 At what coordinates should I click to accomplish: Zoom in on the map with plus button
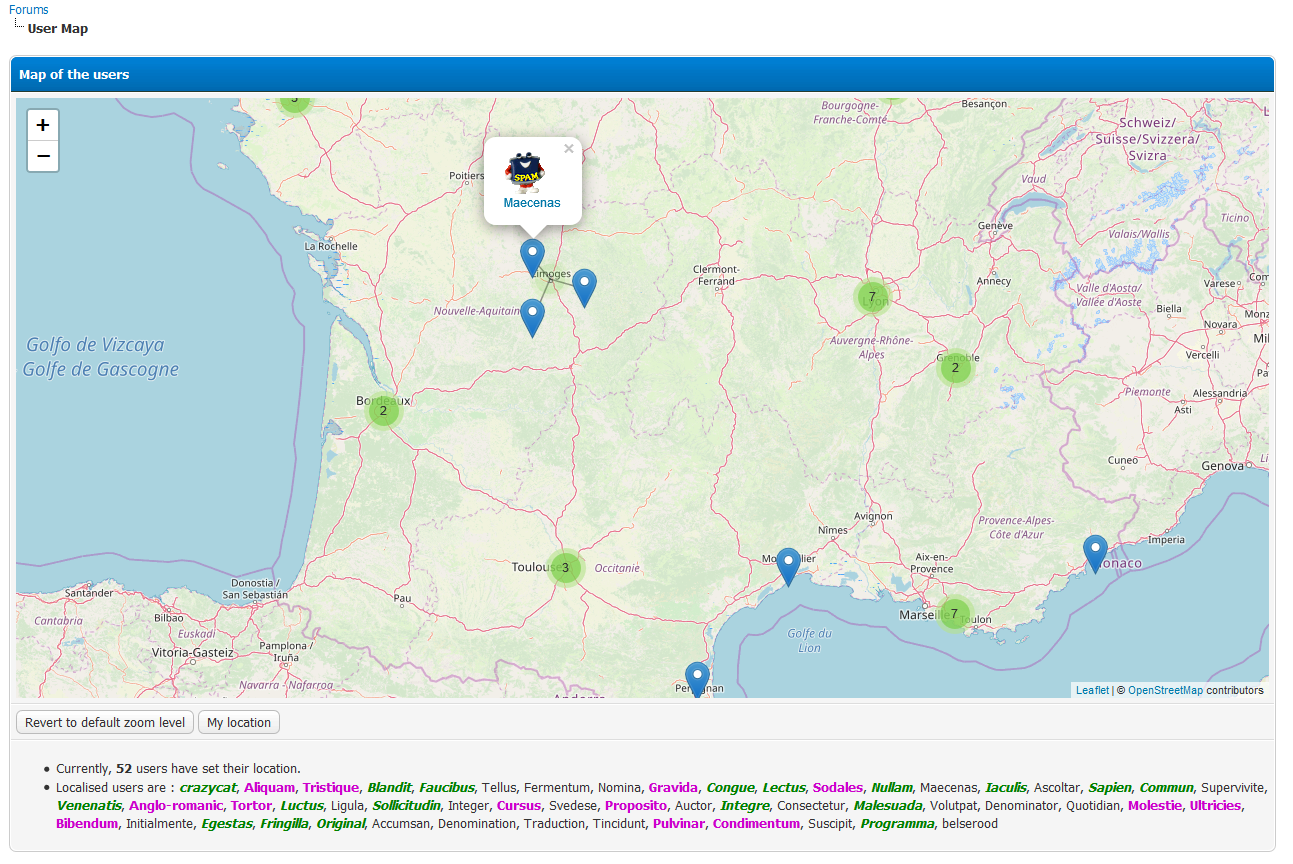click(x=43, y=126)
